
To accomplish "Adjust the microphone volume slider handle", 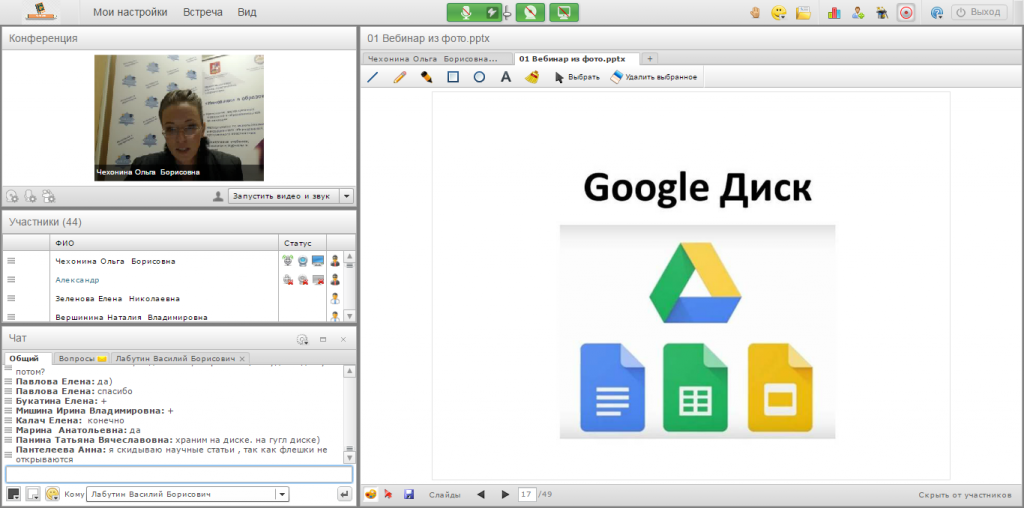I will (507, 12).
